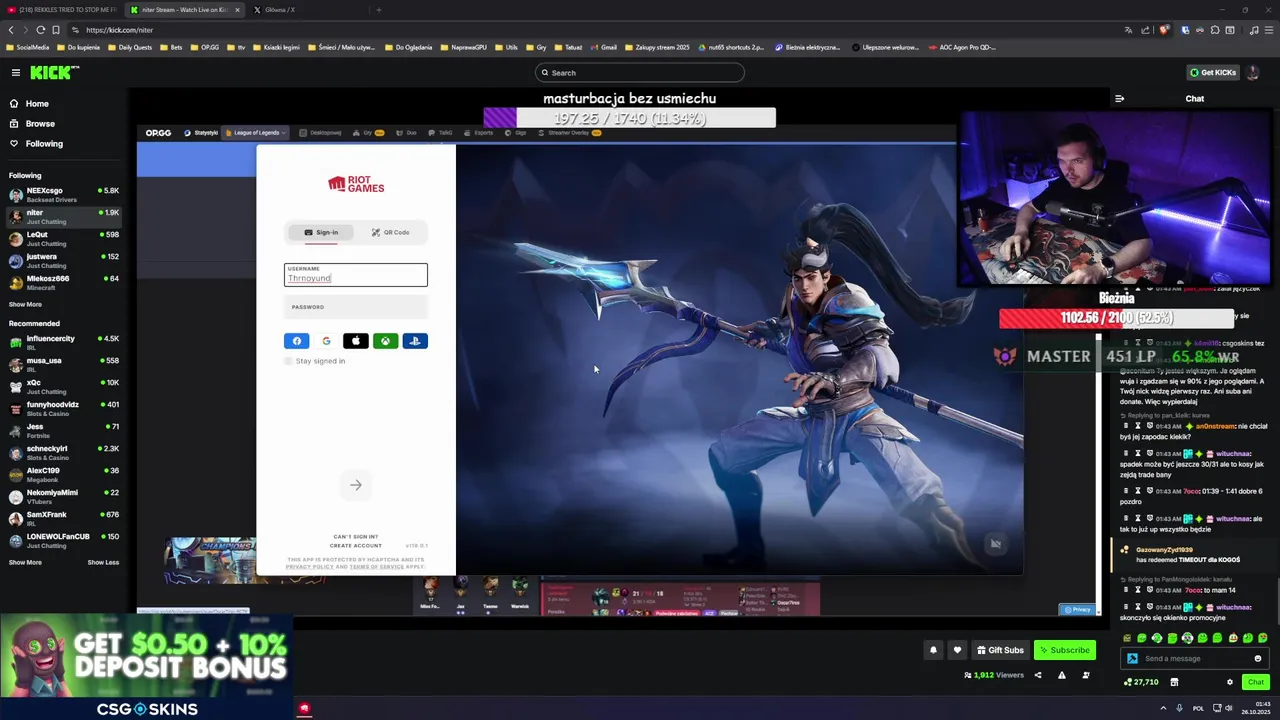Go to Home in sidebar
1280x720 pixels.
click(x=36, y=104)
